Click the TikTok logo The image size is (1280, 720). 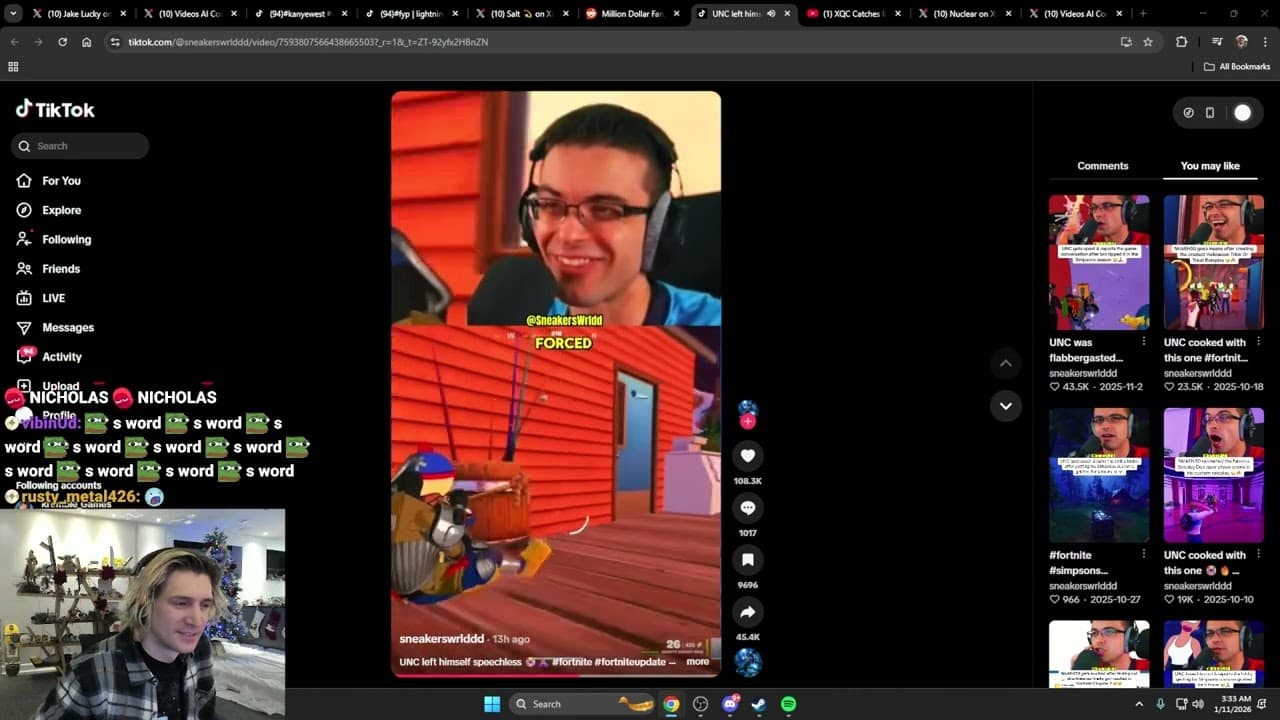click(55, 109)
